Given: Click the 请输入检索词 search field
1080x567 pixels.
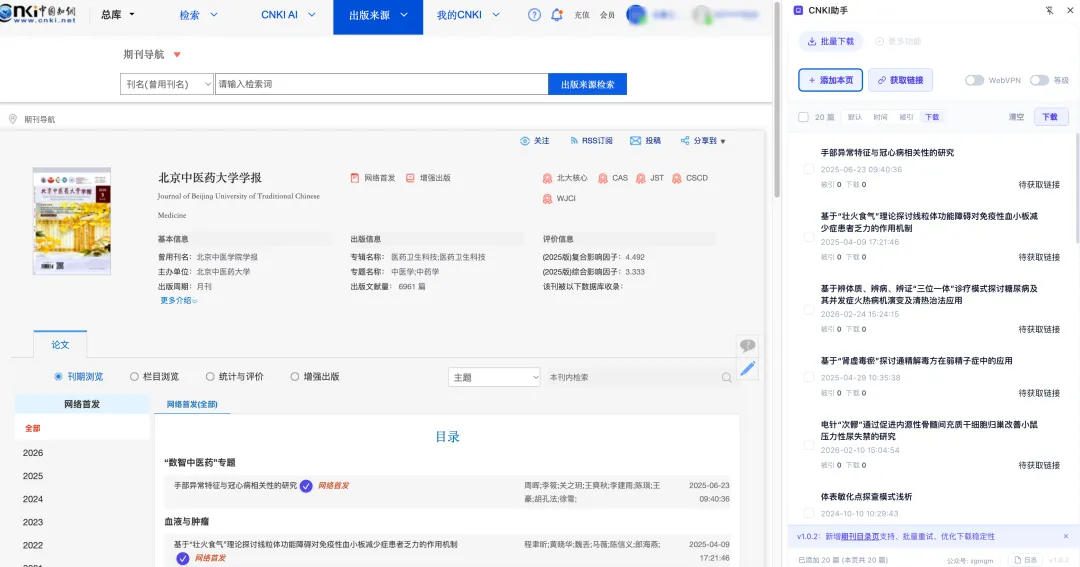Looking at the screenshot, I should click(382, 84).
